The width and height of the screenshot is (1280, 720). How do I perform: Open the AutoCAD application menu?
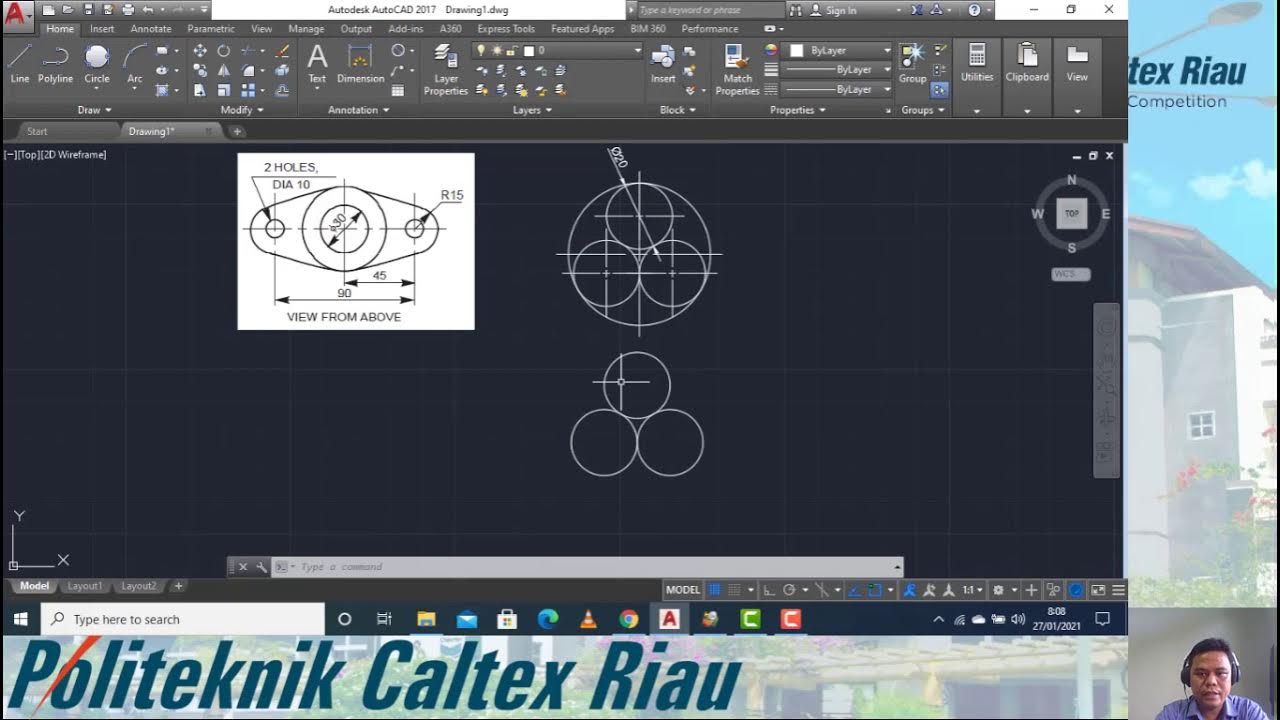tap(16, 15)
